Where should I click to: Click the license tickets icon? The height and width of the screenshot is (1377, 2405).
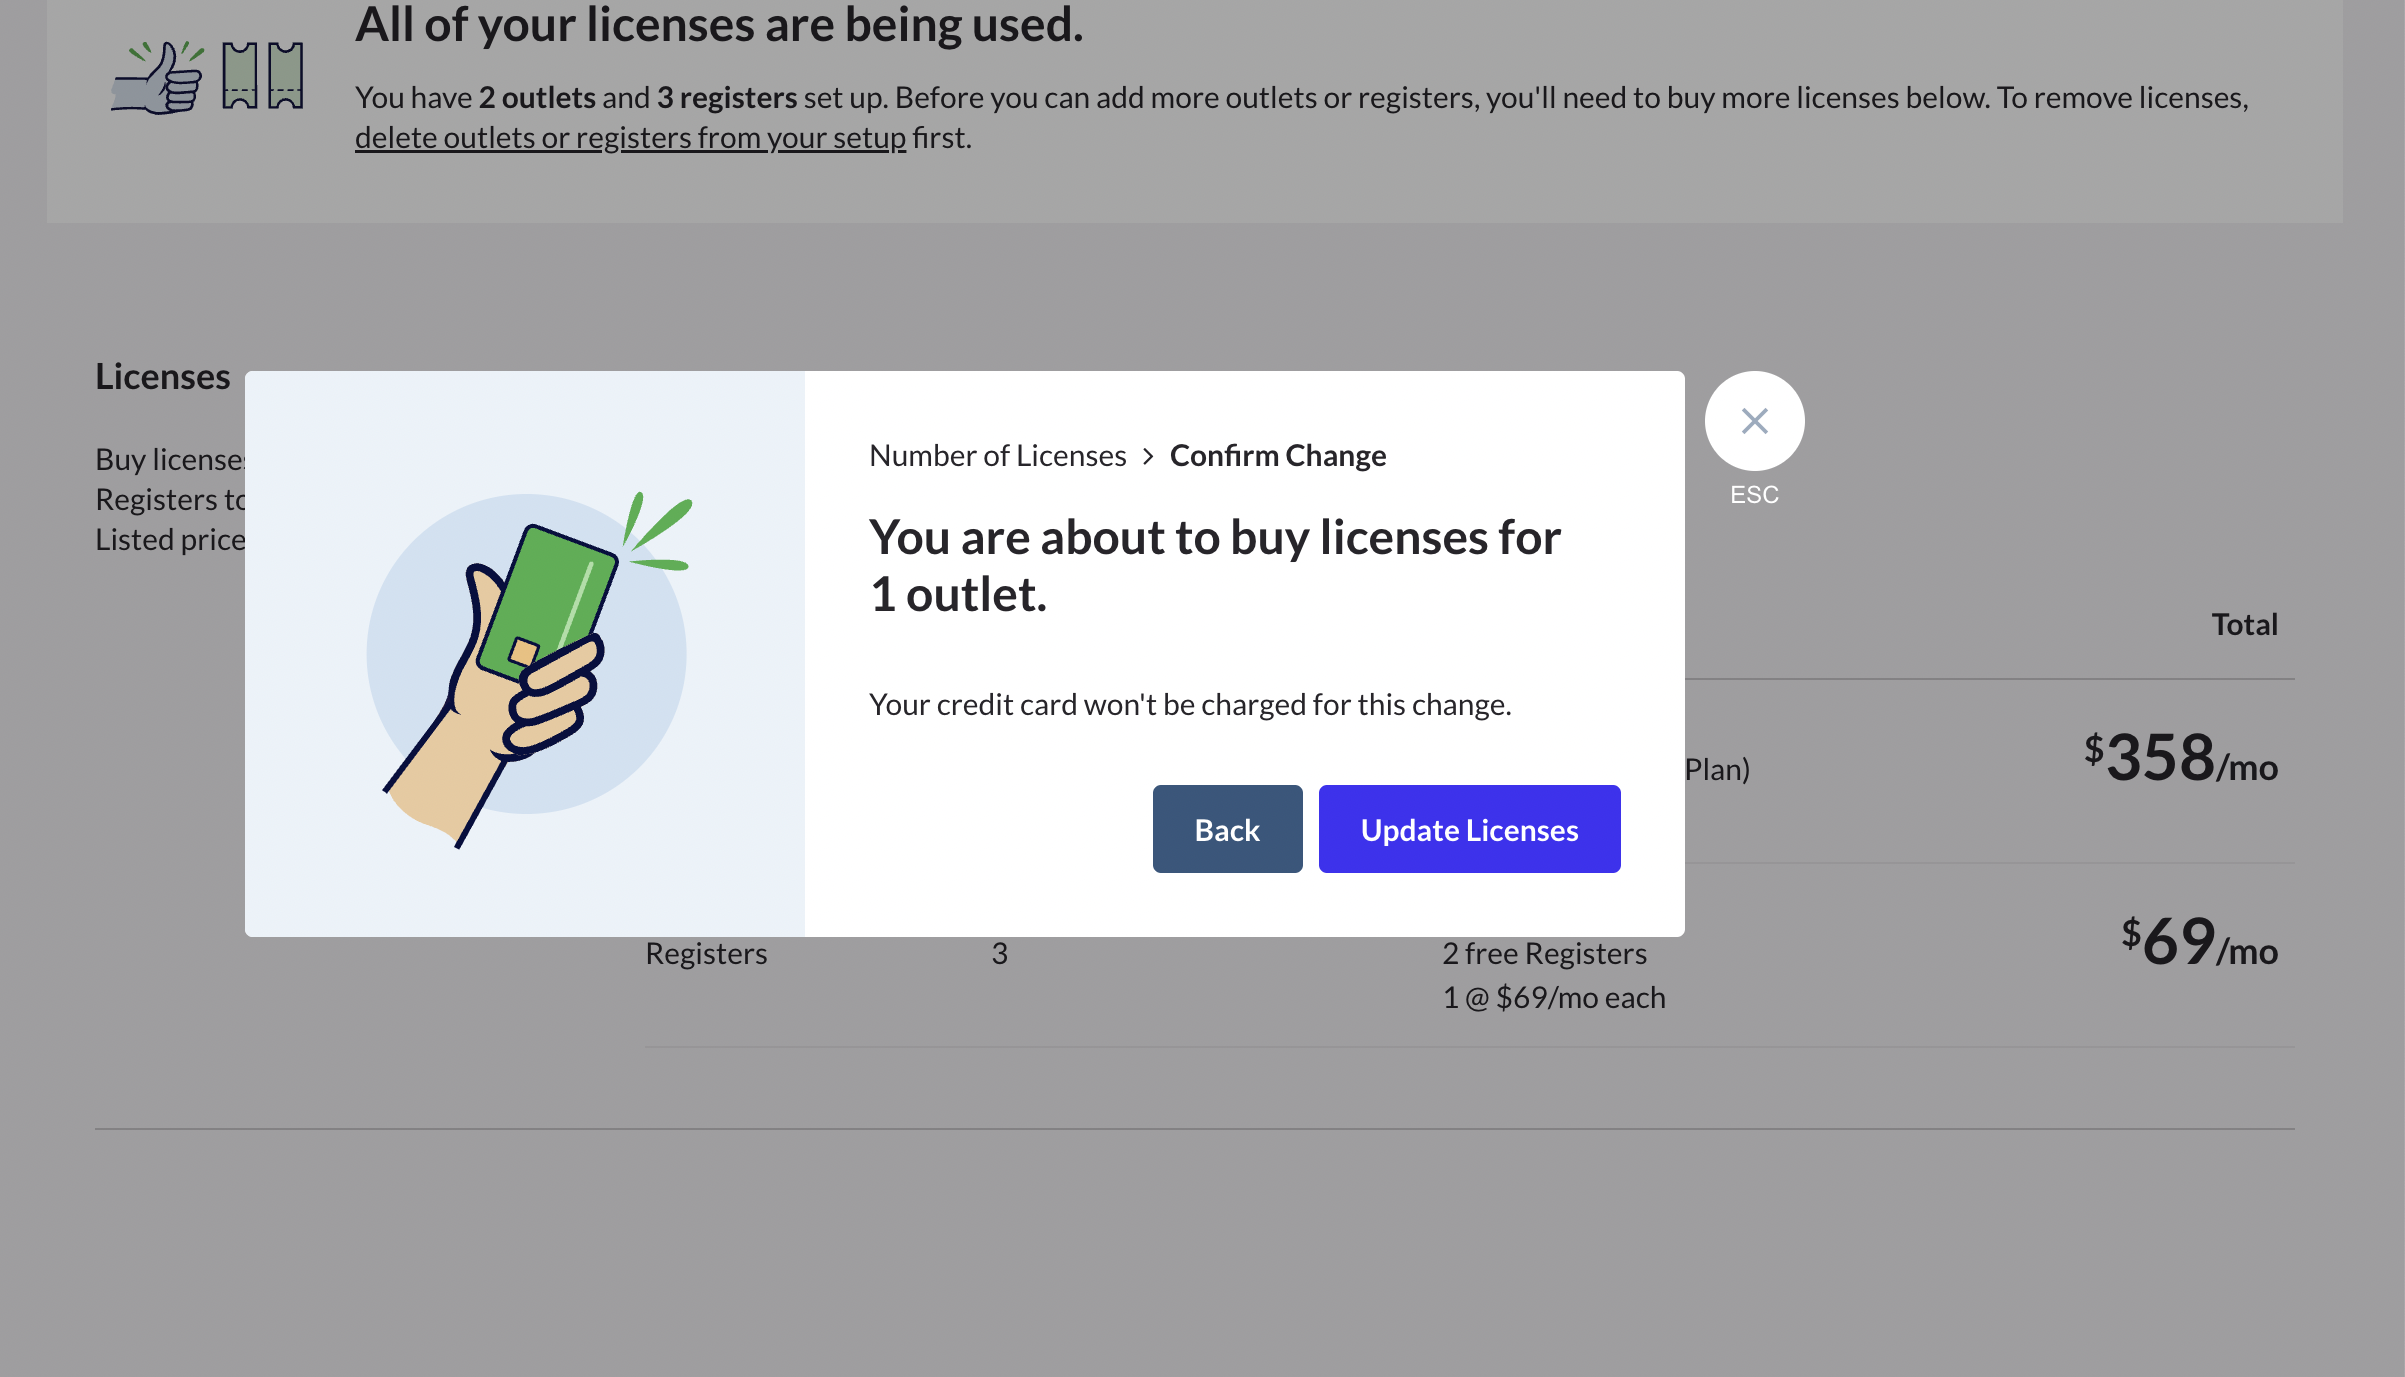262,75
